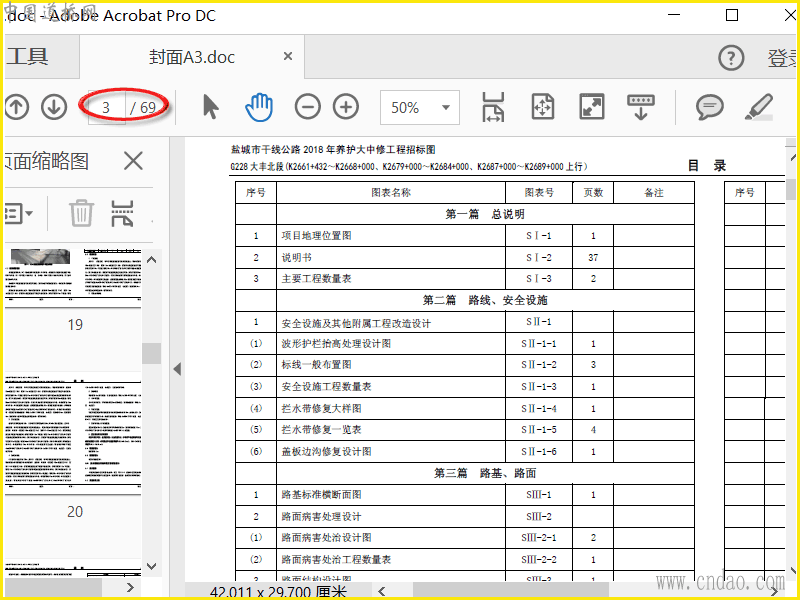The width and height of the screenshot is (800, 600).
Task: Close the 封面A3.doc tab
Action: [288, 56]
